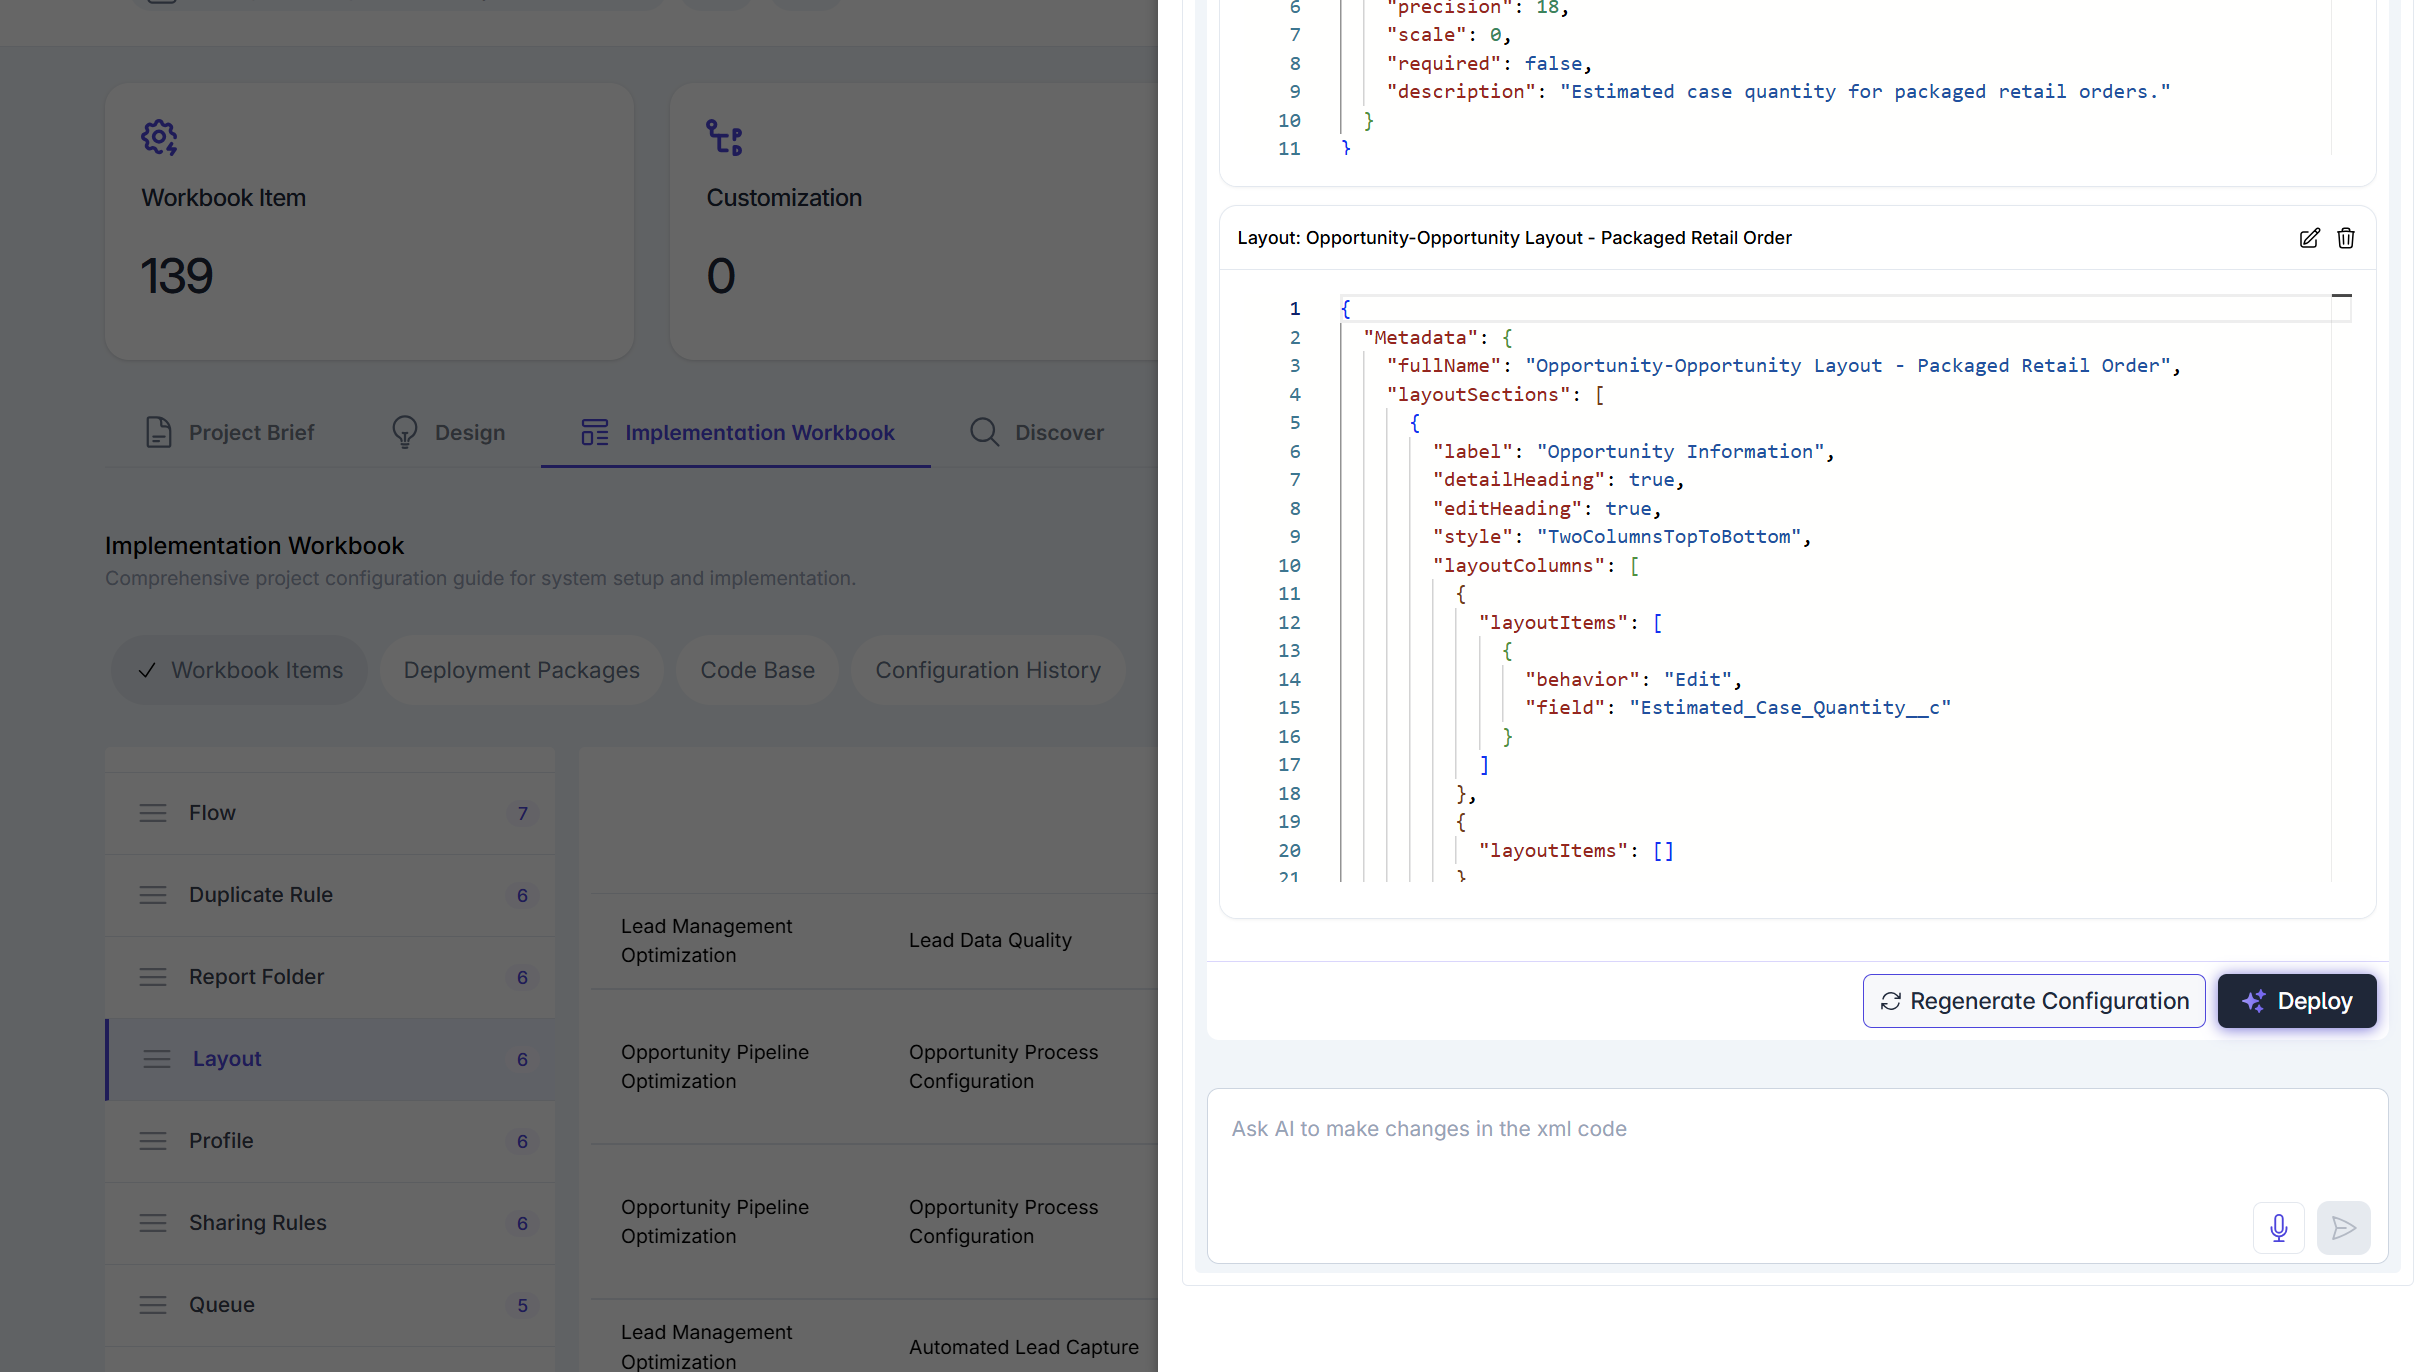Select Report Folder in the list

tap(330, 977)
